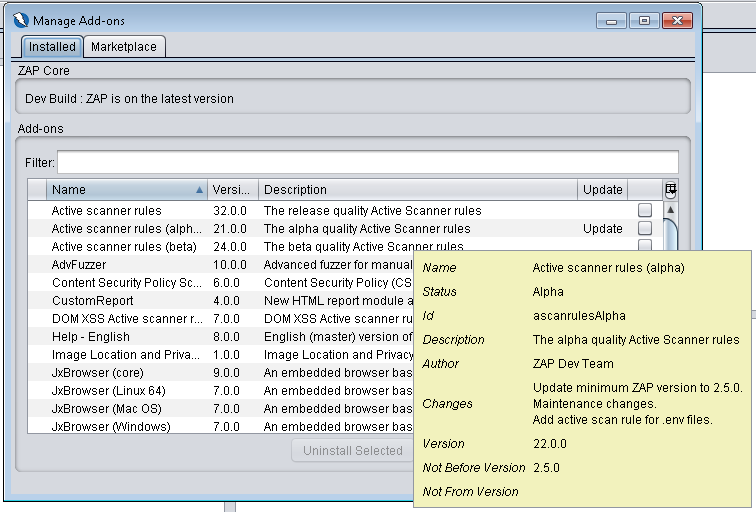Select DOM XSS Active scanner r... row
The image size is (756, 512).
pyautogui.click(x=220, y=319)
